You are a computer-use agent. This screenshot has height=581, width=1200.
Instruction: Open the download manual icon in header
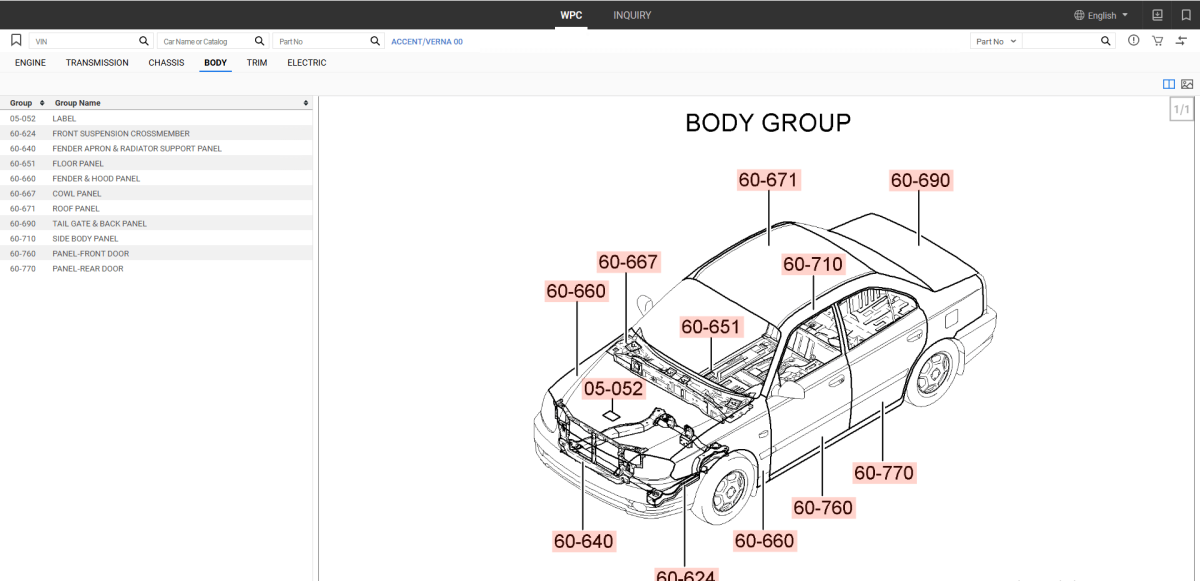(x=1157, y=15)
